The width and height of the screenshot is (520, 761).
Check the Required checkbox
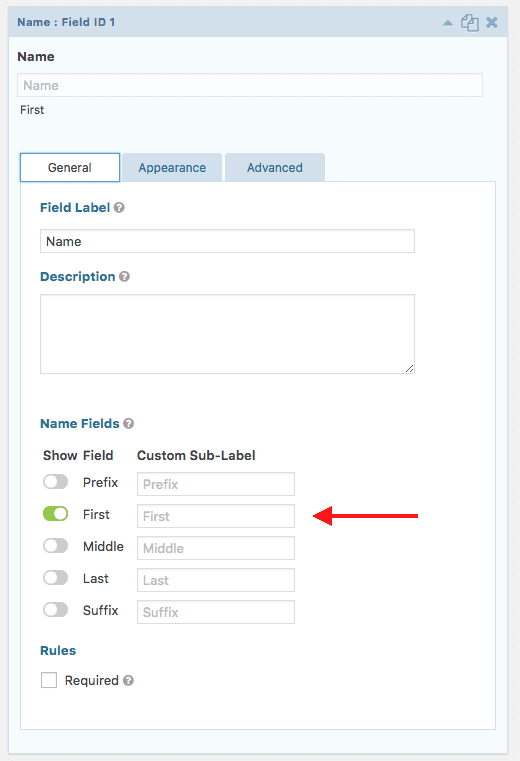tap(49, 680)
